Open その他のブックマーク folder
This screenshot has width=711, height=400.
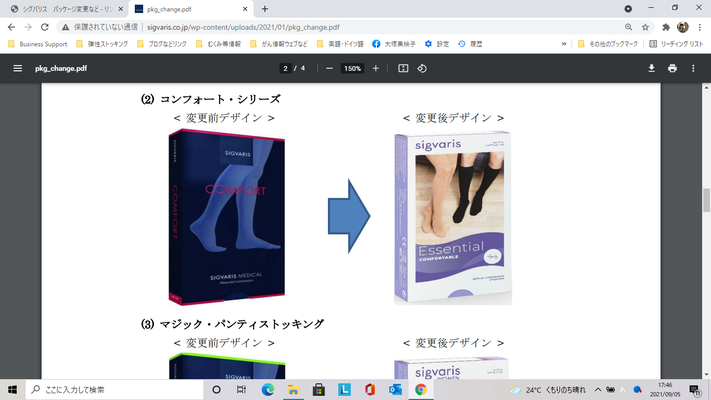pos(608,44)
